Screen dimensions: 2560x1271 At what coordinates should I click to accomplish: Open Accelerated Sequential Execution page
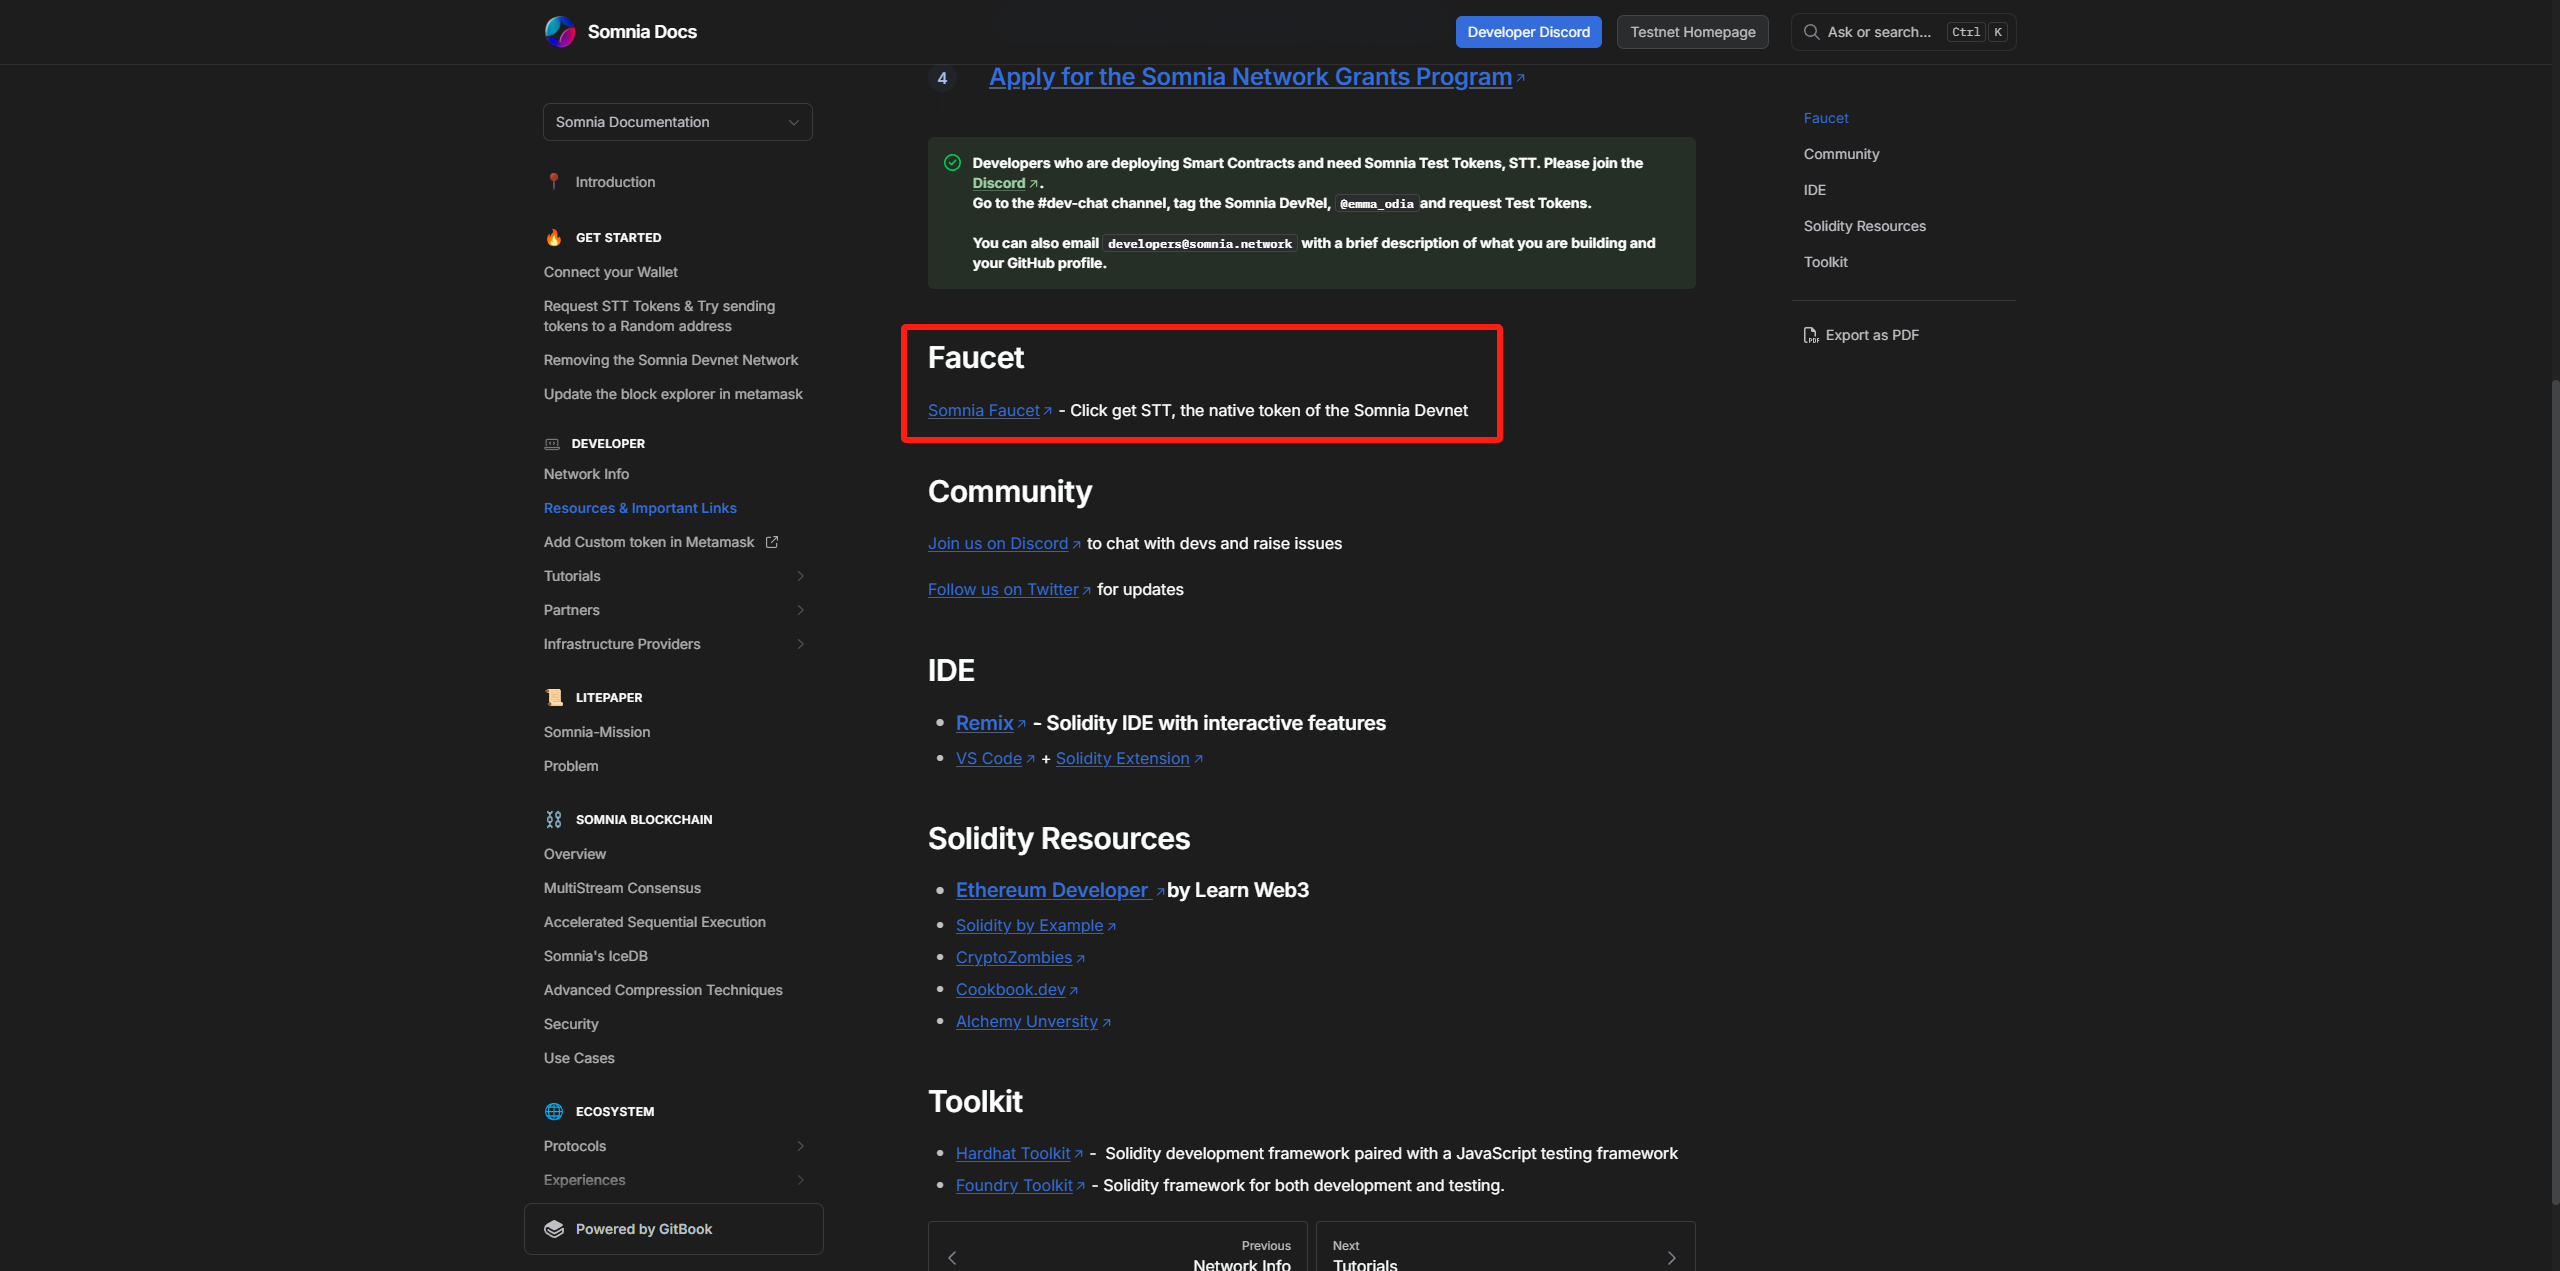[655, 922]
